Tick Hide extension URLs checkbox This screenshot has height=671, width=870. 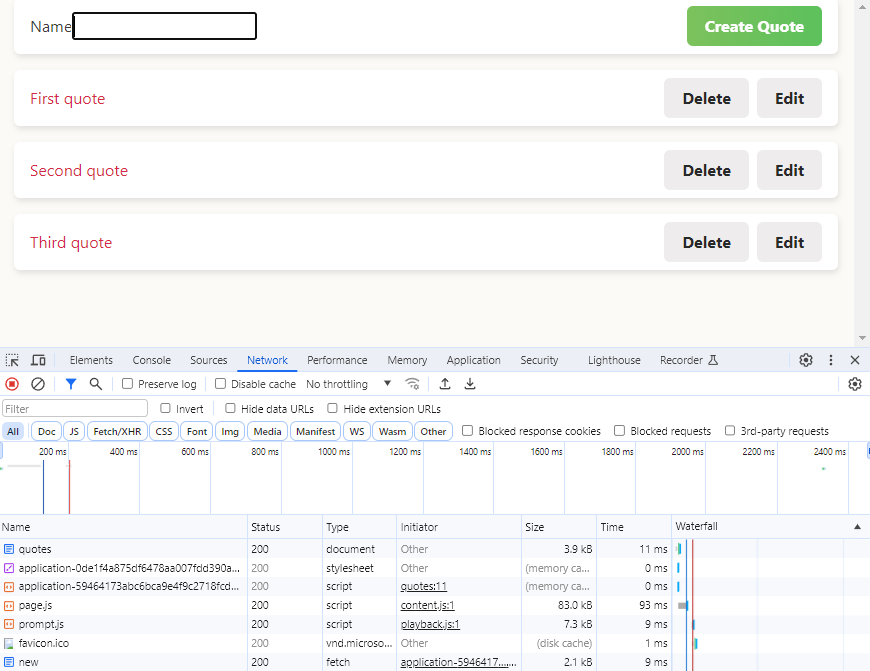point(332,408)
